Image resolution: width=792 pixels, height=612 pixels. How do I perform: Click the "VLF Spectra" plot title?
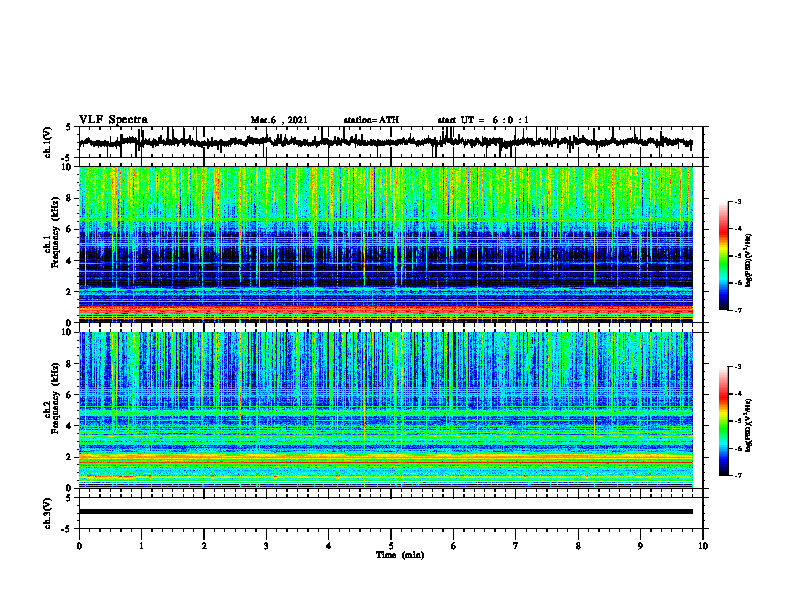(x=113, y=120)
